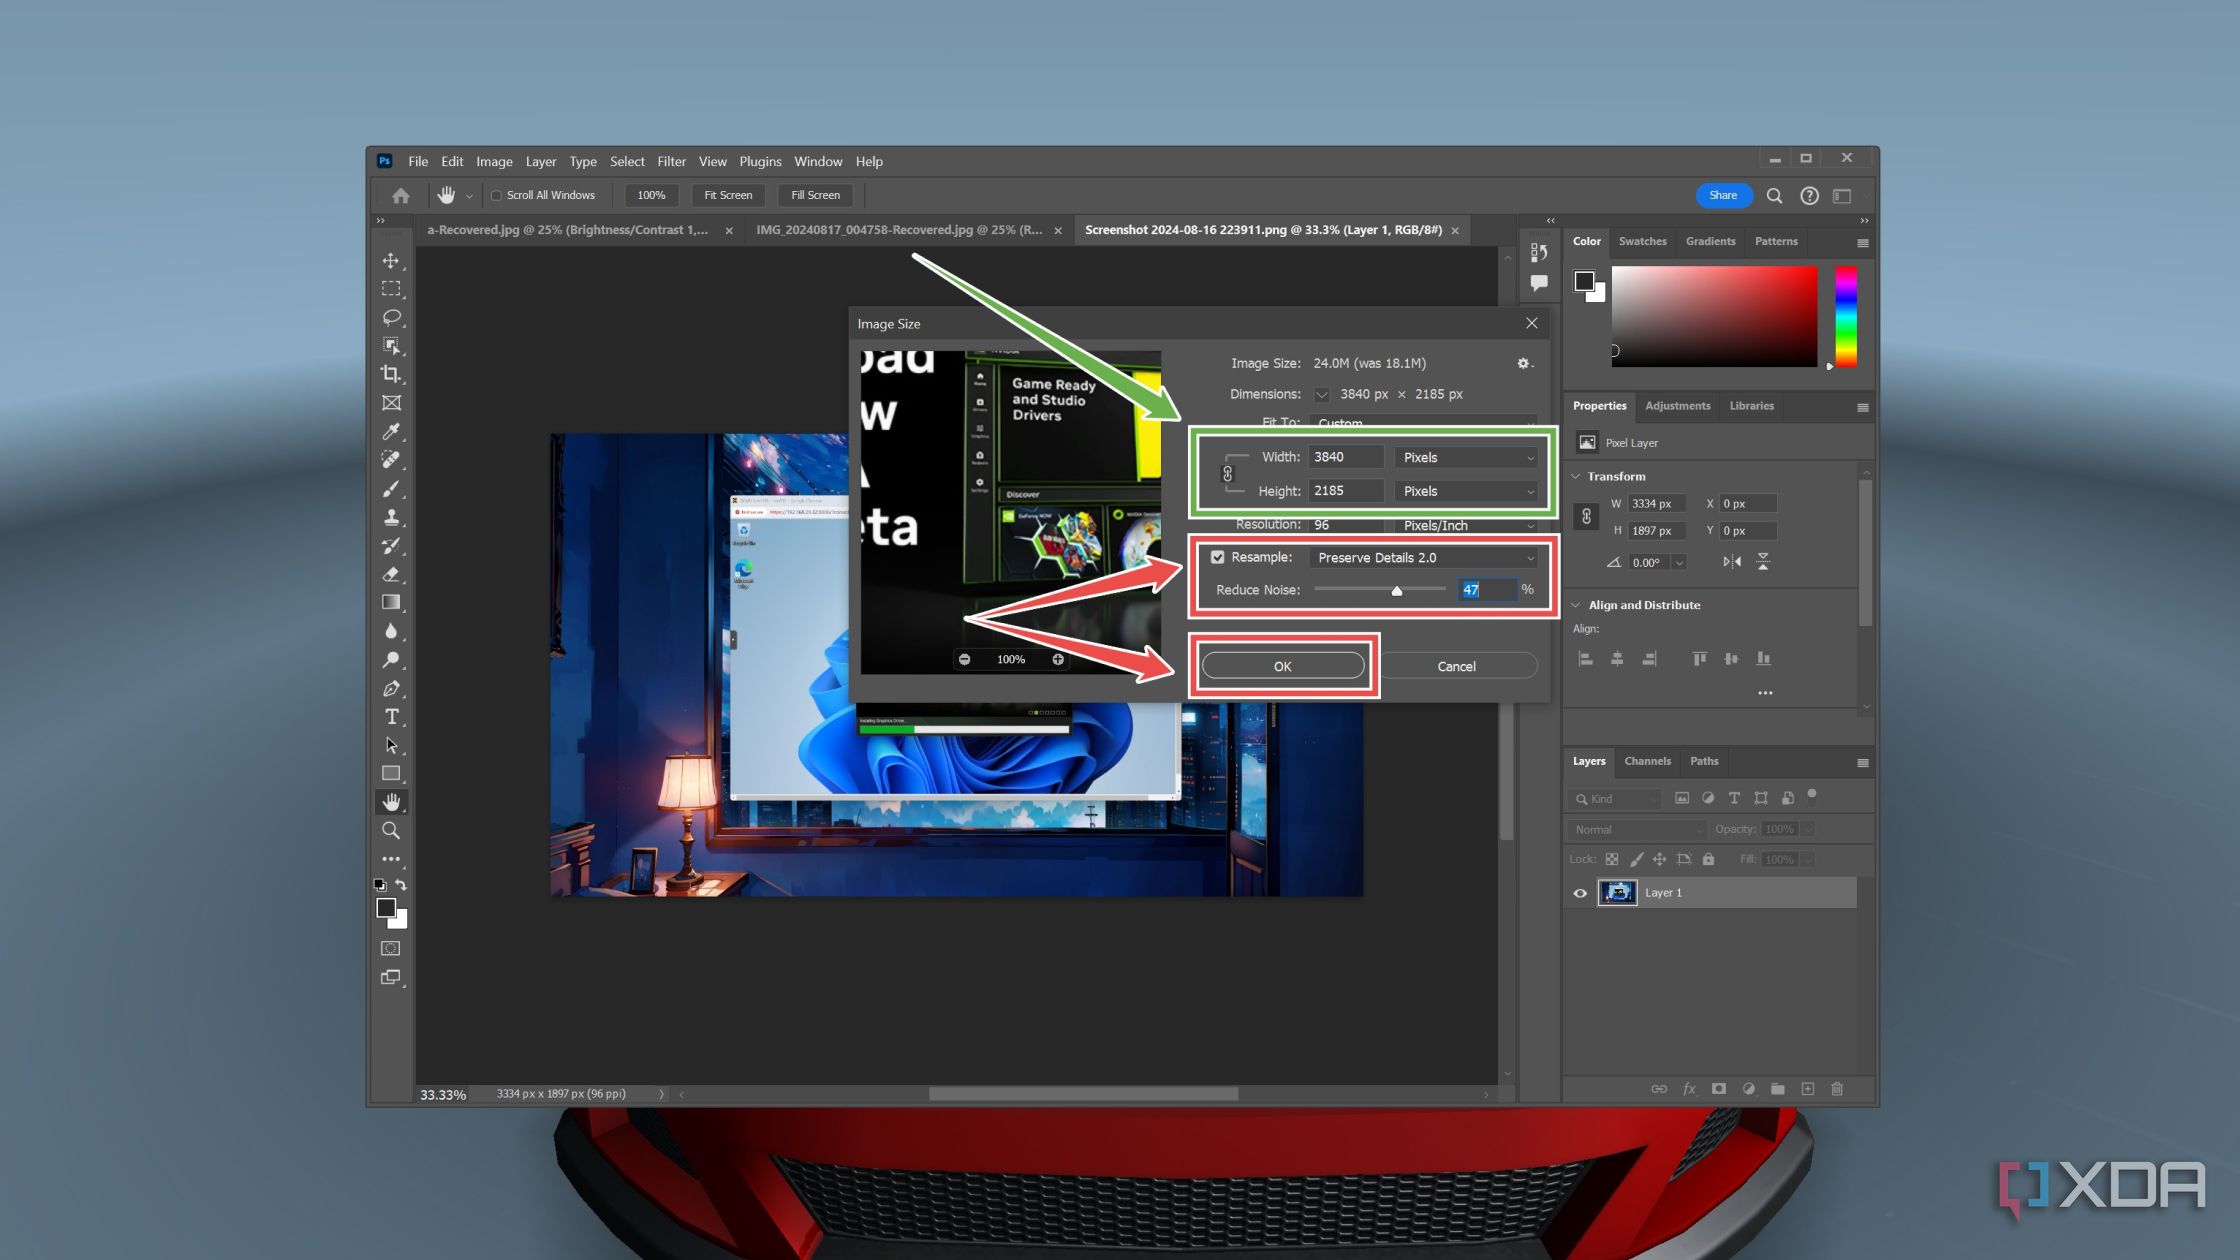Select the Gradient tool
The width and height of the screenshot is (2240, 1260).
tap(391, 603)
